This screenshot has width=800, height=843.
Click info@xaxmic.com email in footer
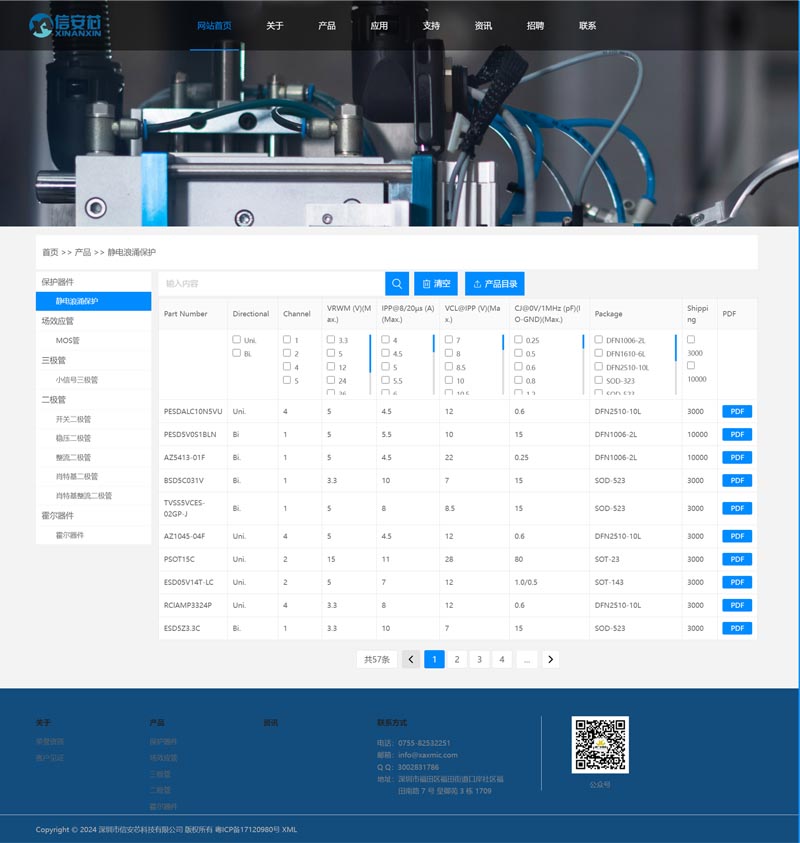tap(428, 755)
